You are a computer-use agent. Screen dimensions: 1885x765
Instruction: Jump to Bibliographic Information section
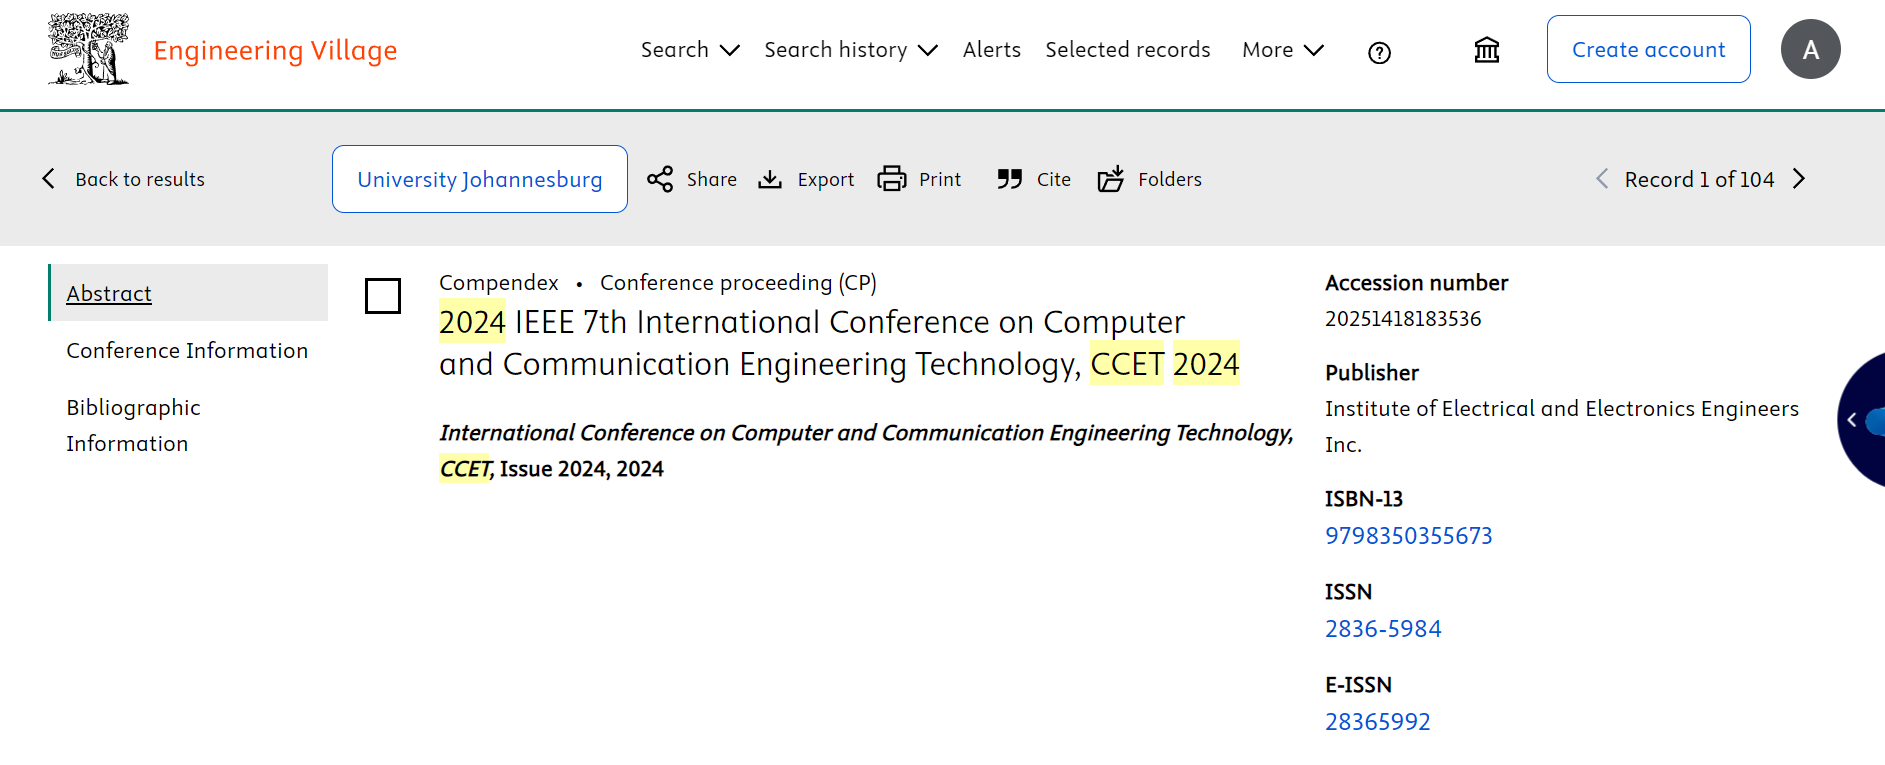(x=134, y=425)
